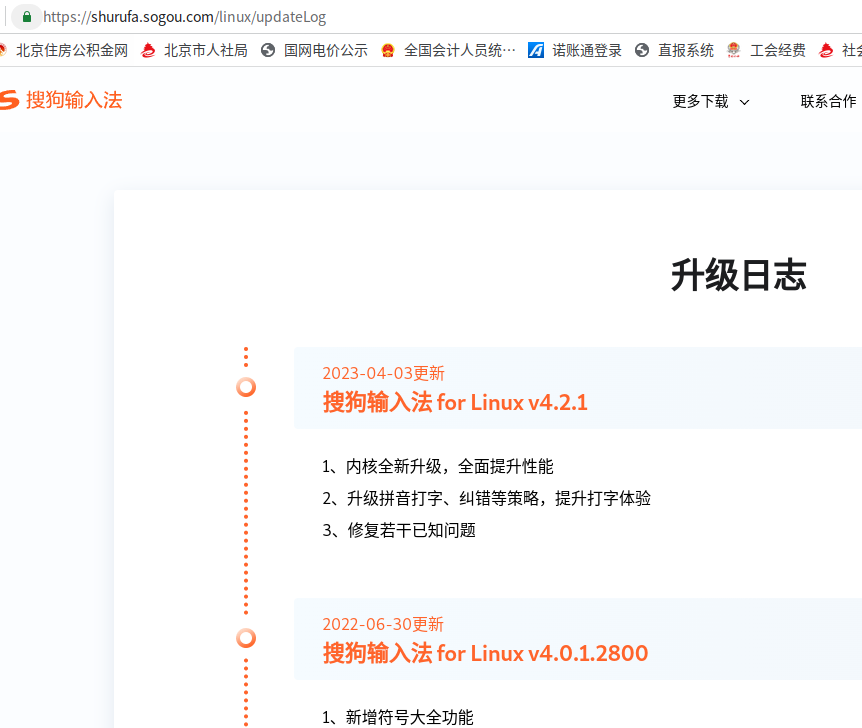Click the 升级日志 page heading
Viewport: 862px width, 728px height.
[738, 275]
